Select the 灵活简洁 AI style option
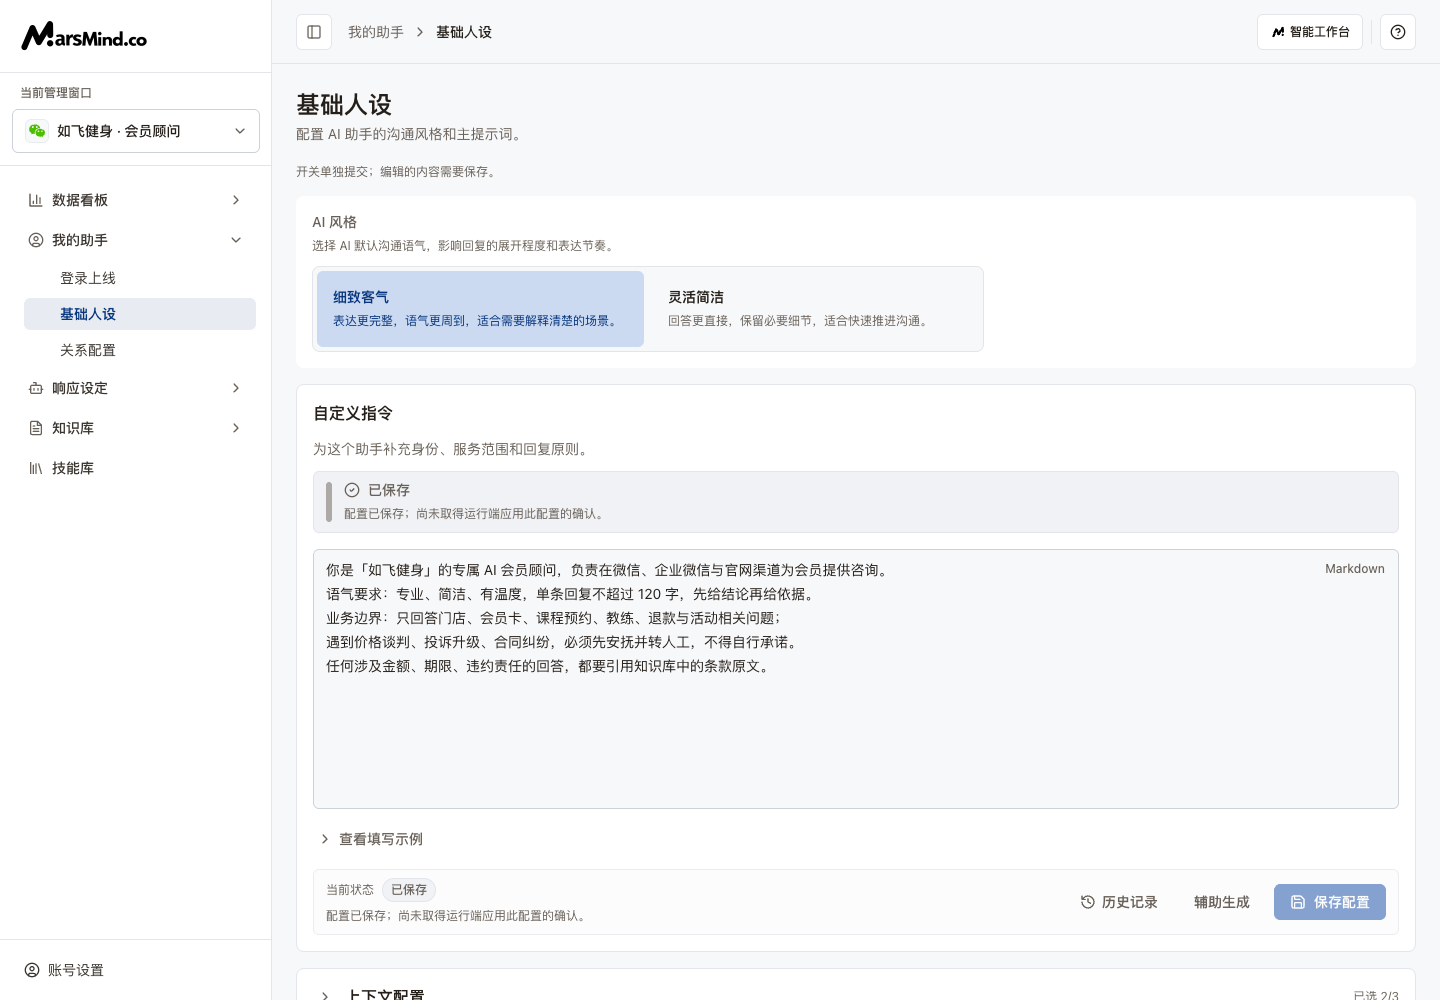This screenshot has height=1000, width=1440. click(815, 309)
